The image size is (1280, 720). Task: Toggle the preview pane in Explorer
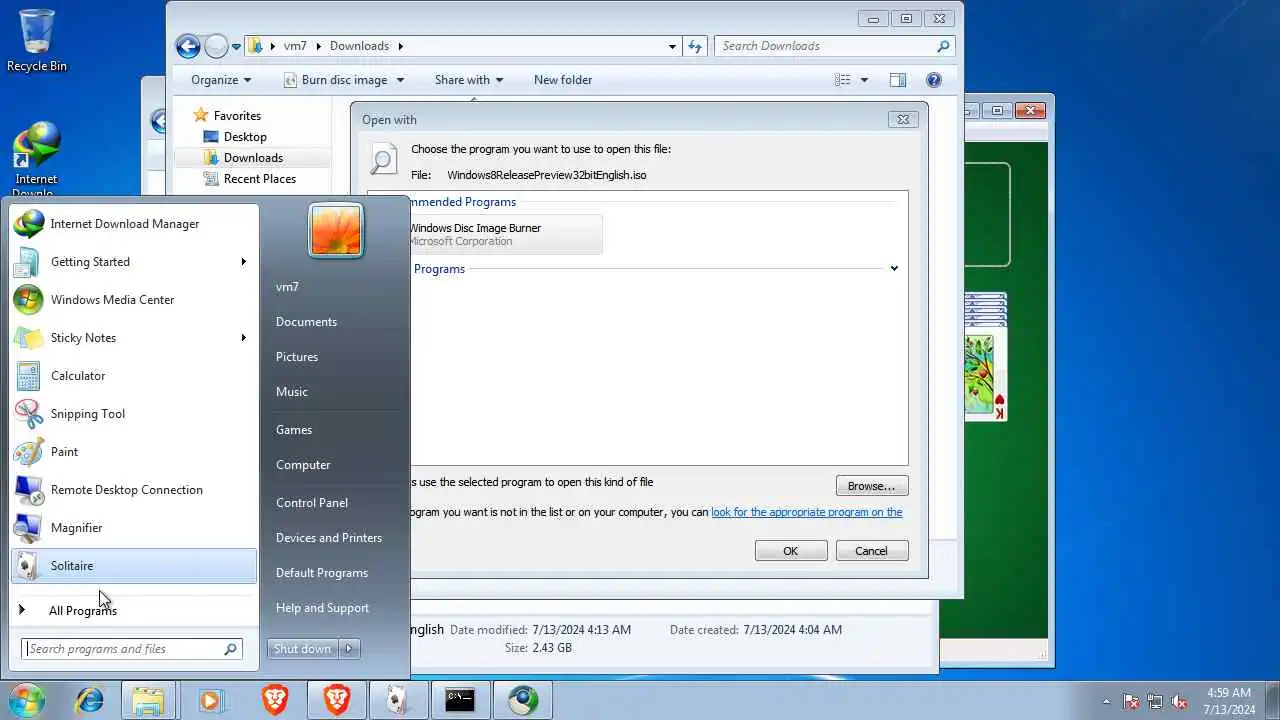click(x=897, y=80)
